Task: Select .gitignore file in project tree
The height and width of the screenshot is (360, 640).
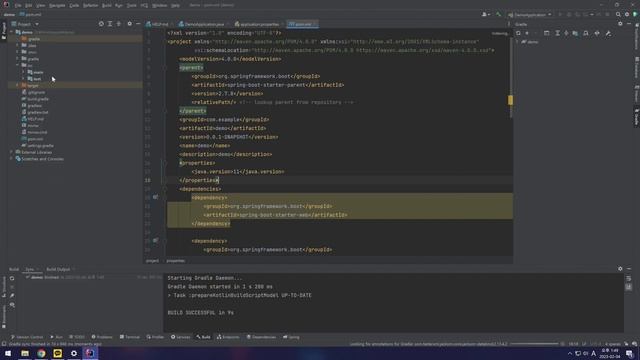Action: 33,92
